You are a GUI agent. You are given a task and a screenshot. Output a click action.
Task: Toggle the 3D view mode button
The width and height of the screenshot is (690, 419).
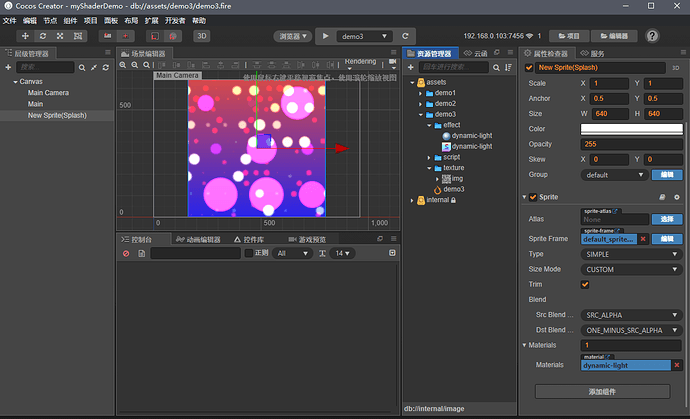[201, 36]
